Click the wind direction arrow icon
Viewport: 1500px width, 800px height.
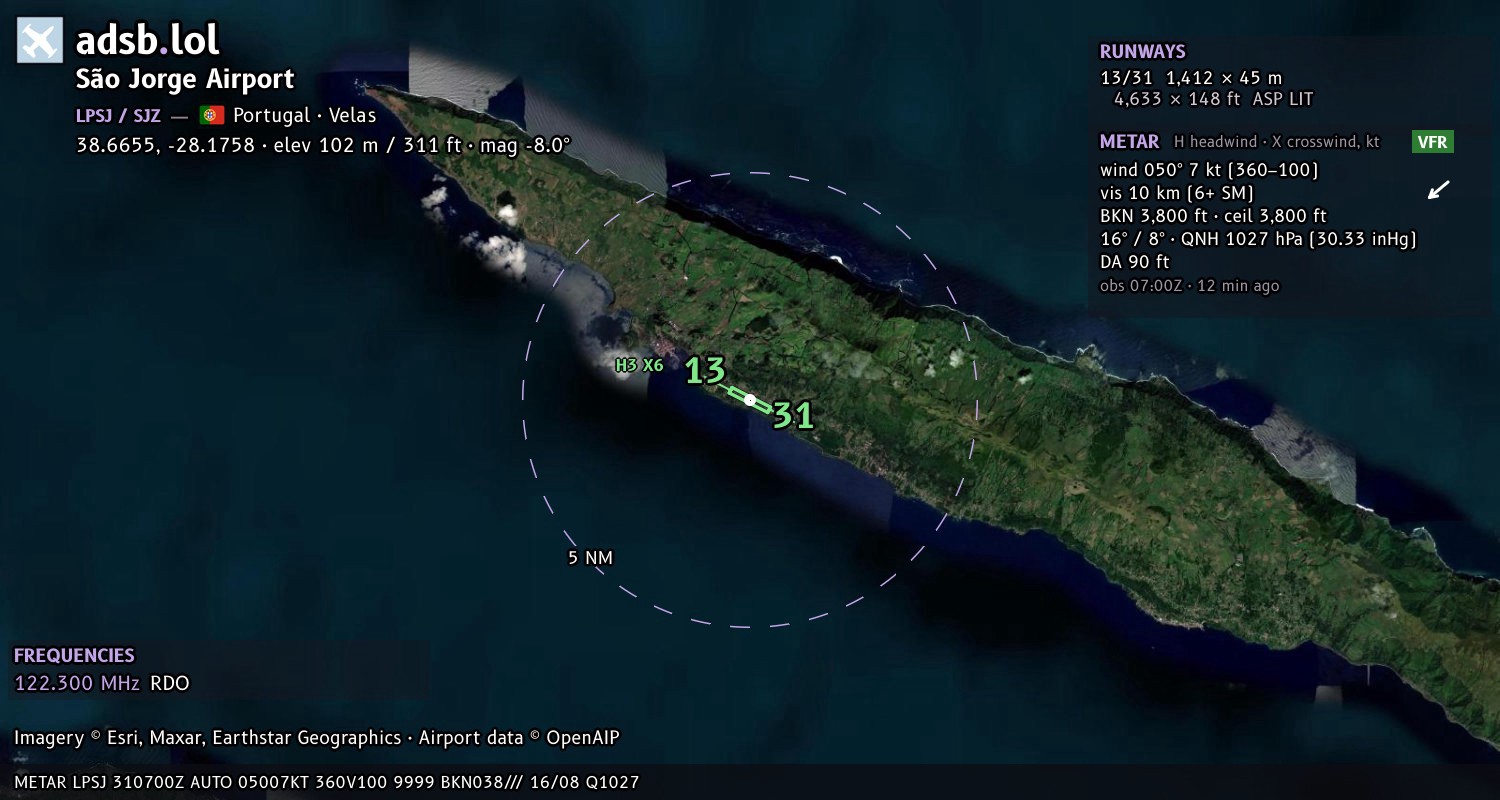(1438, 190)
